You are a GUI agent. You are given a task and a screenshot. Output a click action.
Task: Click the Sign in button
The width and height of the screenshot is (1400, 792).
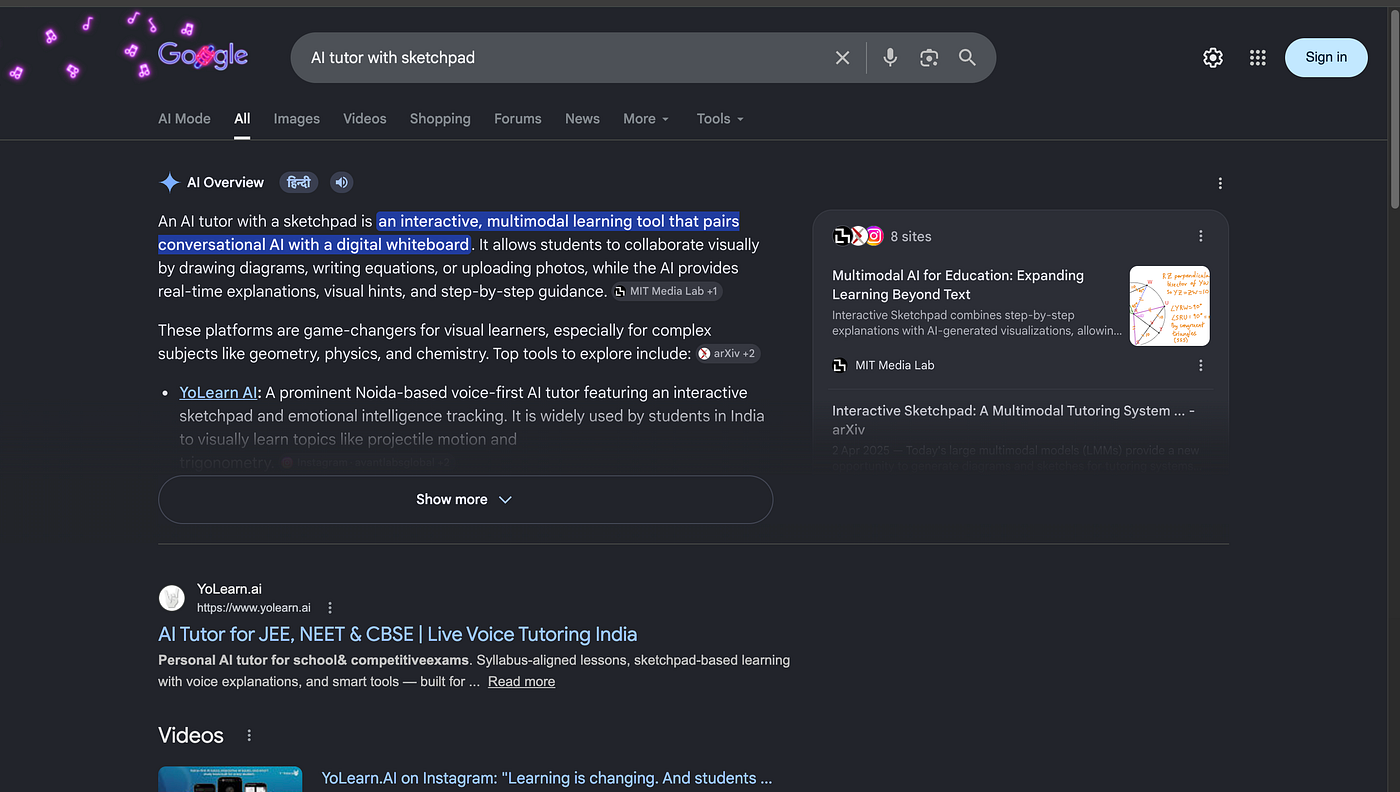1326,57
